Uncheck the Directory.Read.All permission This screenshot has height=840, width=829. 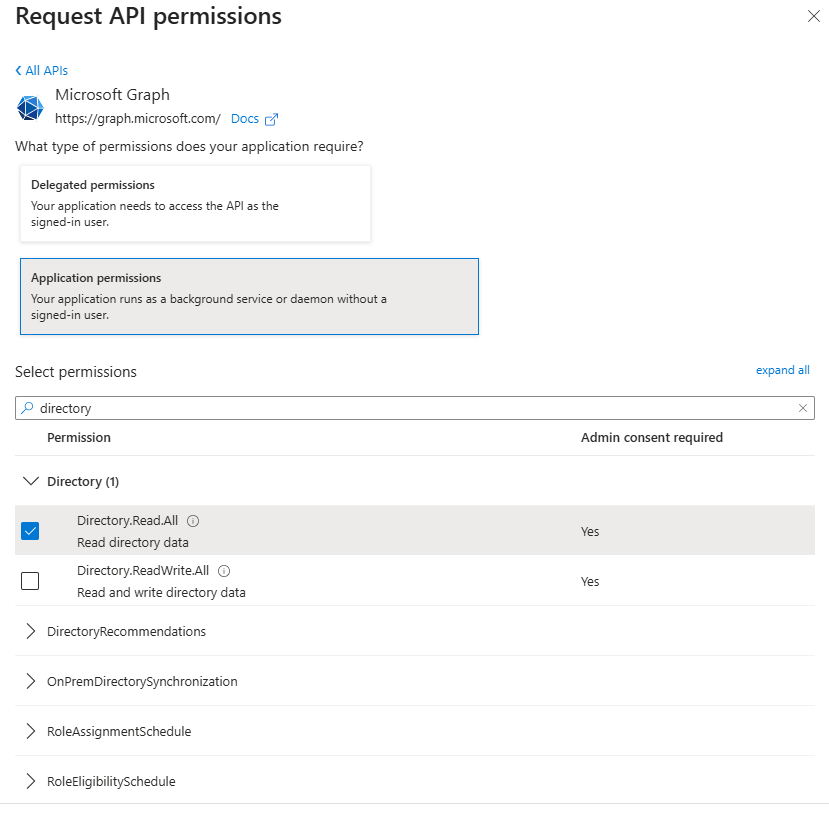(x=30, y=531)
